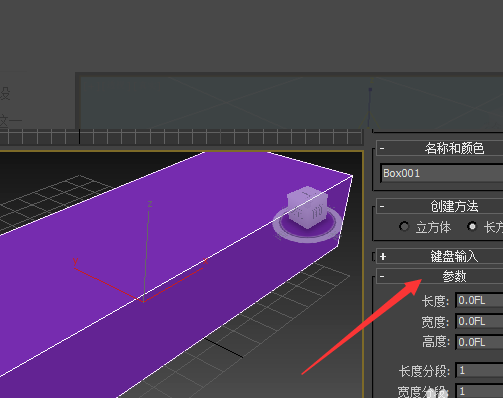Click the ViewCube in the viewport
This screenshot has width=503, height=398.
click(307, 207)
